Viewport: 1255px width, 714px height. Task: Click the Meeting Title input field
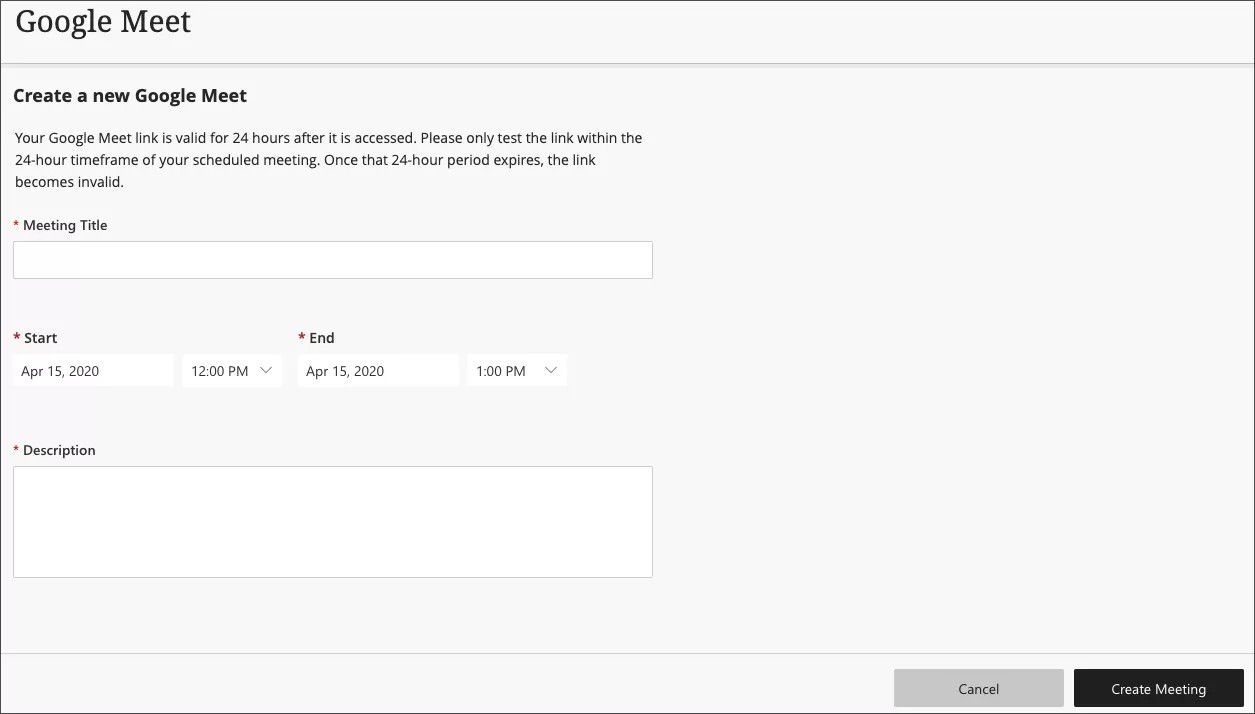[x=332, y=259]
